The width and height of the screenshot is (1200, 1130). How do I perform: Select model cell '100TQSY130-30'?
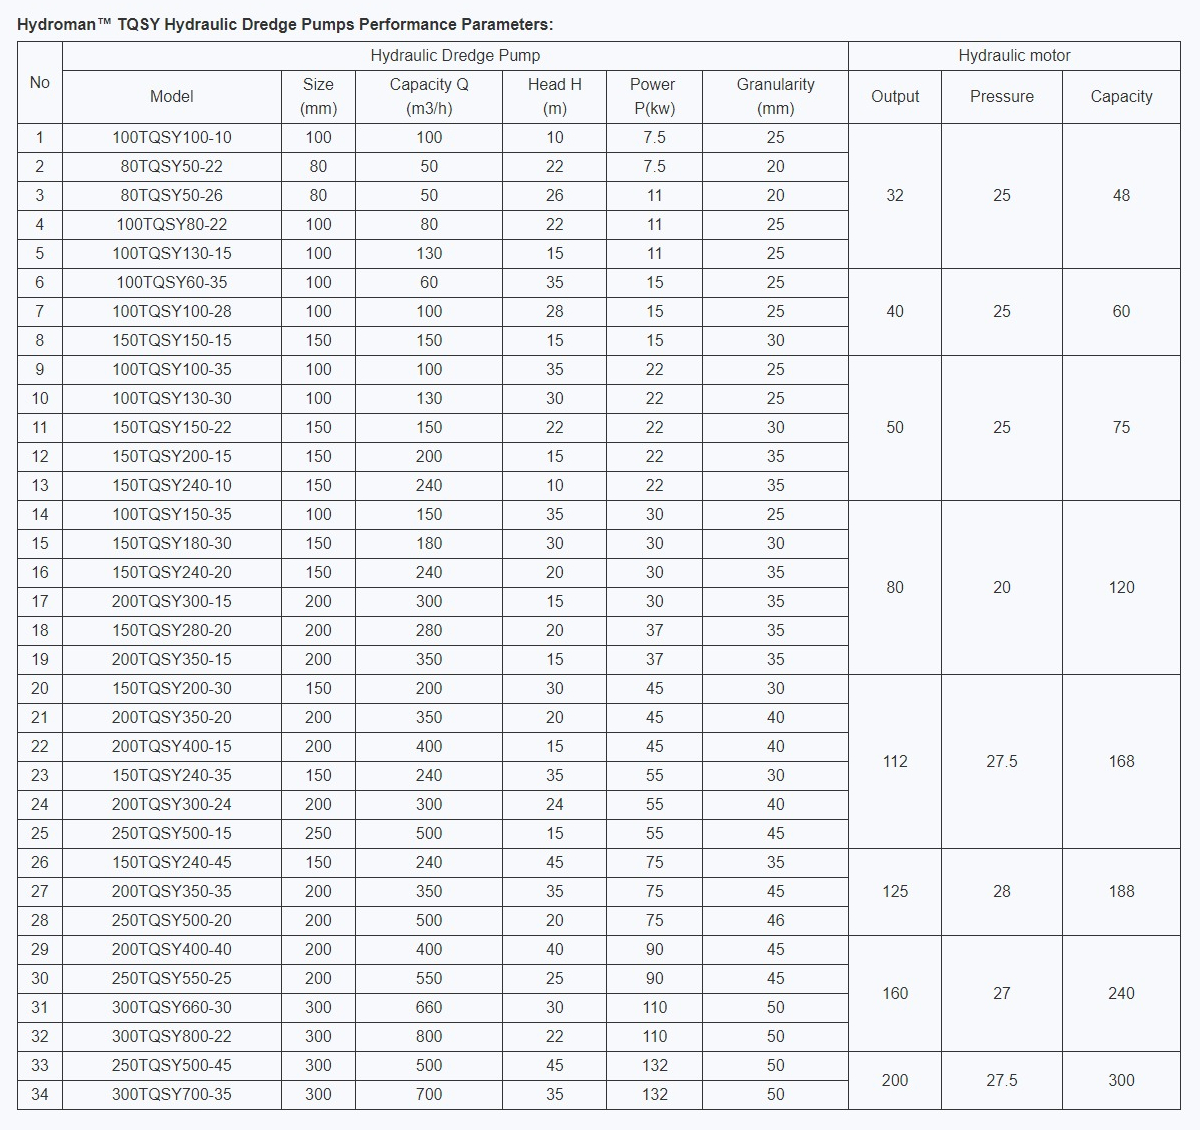pos(172,399)
